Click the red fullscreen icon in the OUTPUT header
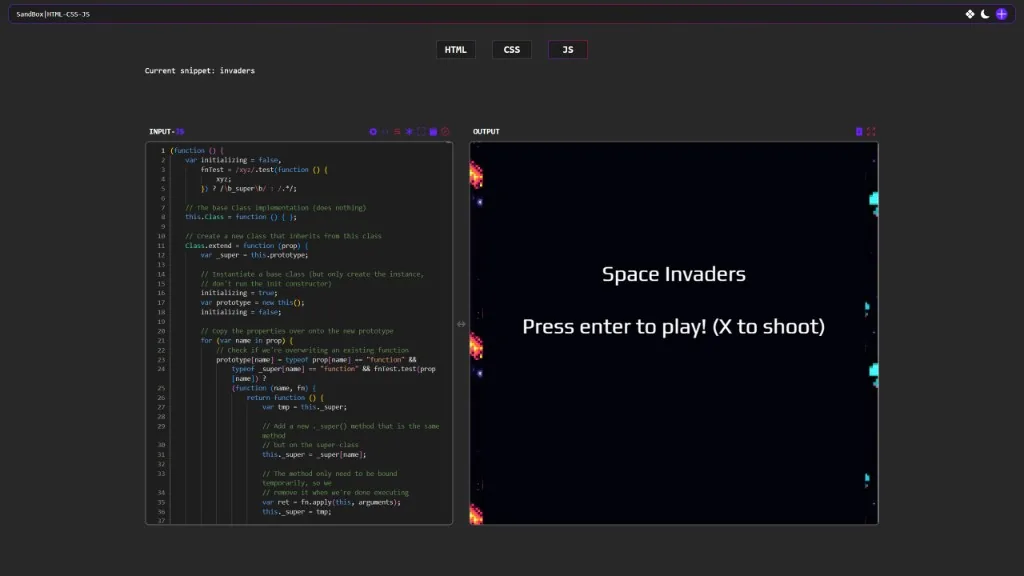 [x=871, y=131]
